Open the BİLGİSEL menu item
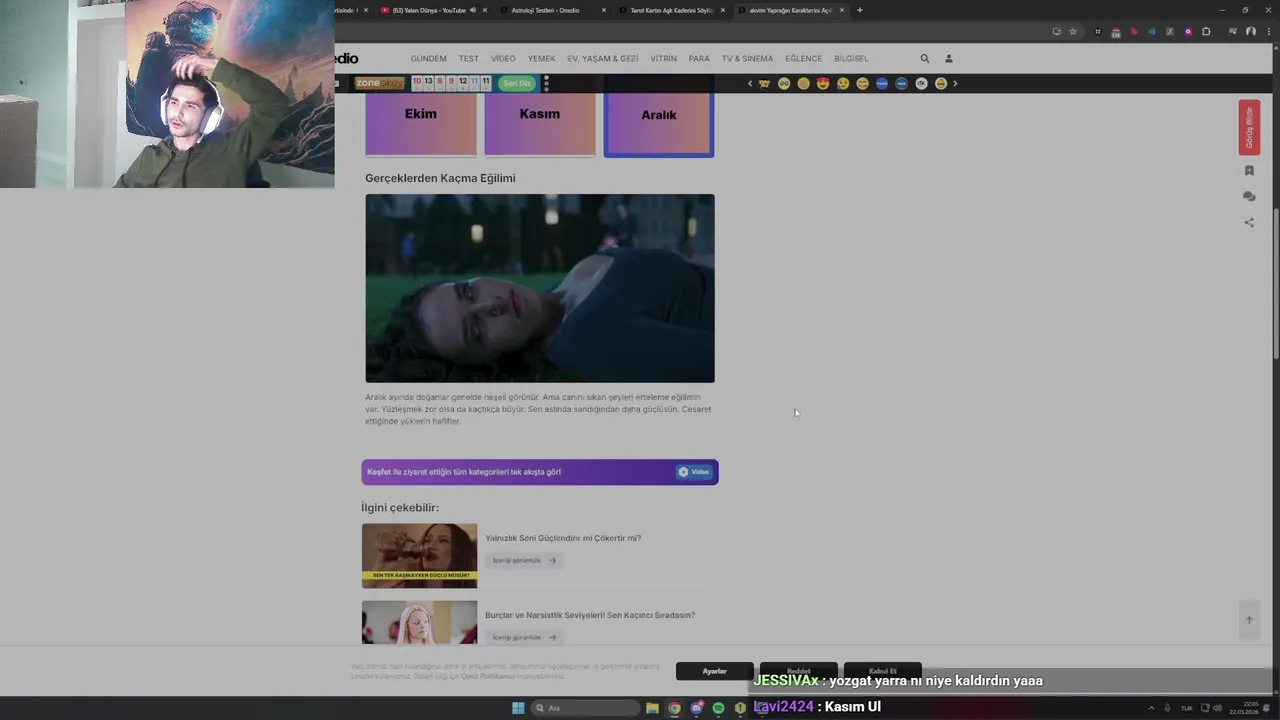 coord(851,59)
